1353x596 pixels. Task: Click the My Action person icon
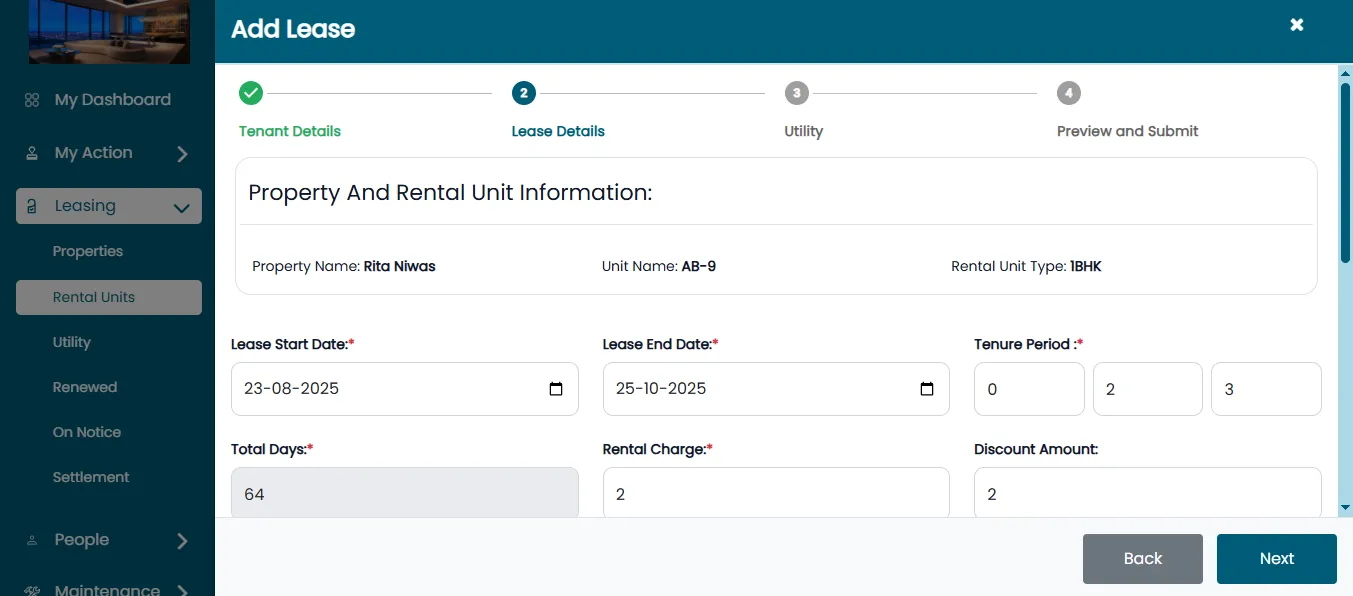[x=32, y=153]
